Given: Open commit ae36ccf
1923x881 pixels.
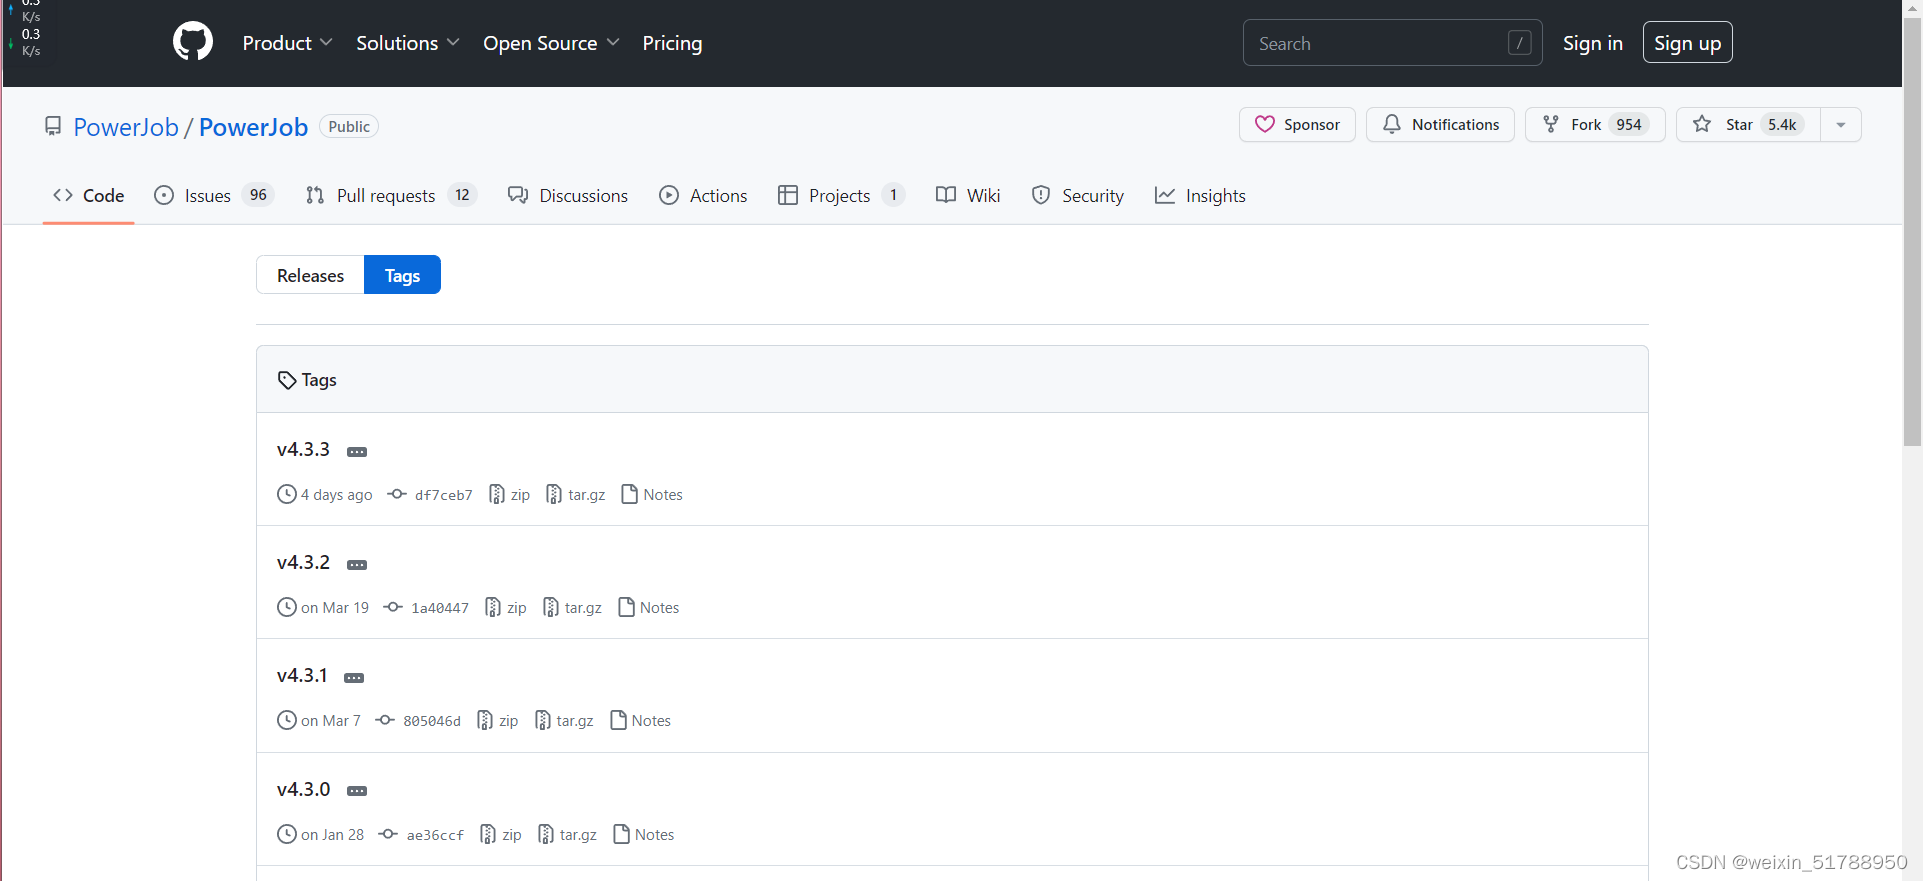Looking at the screenshot, I should click(x=422, y=835).
